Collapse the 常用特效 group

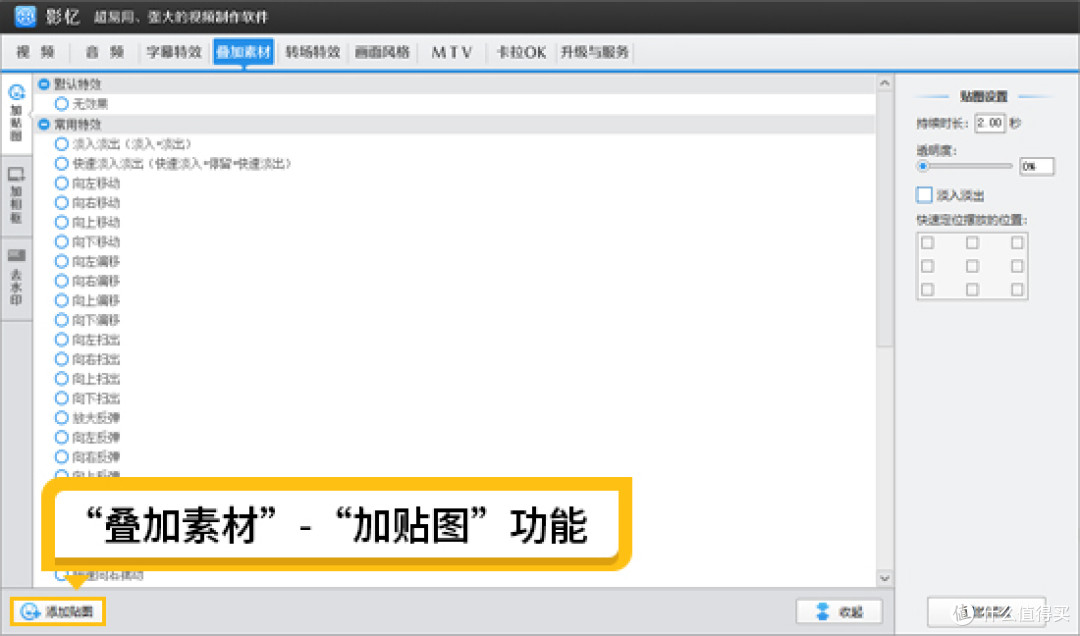pos(44,124)
